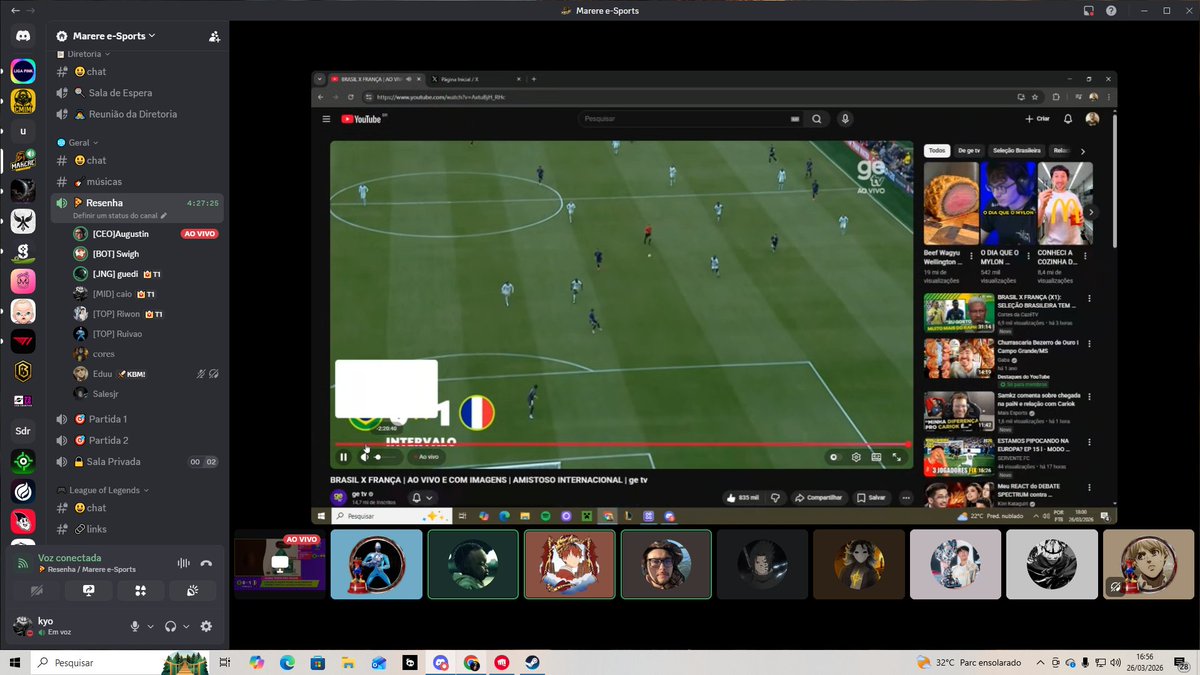
Task: Open the chat channel under Diretoria
Action: [138, 72]
